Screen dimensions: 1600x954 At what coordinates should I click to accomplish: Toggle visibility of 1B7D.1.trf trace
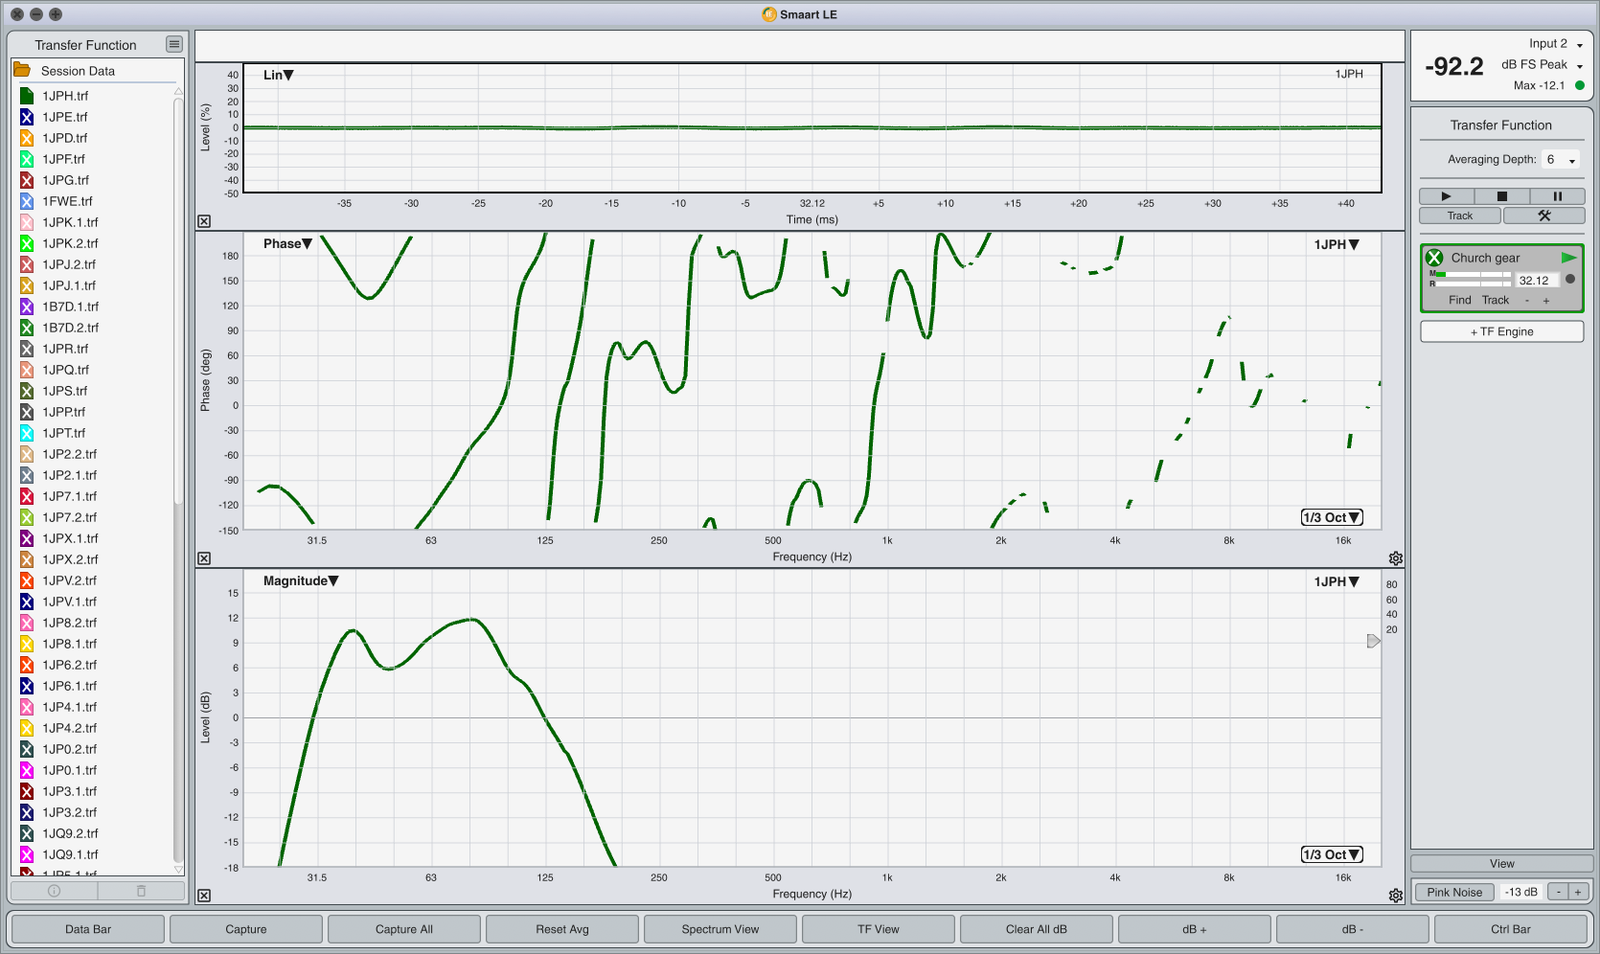point(27,306)
